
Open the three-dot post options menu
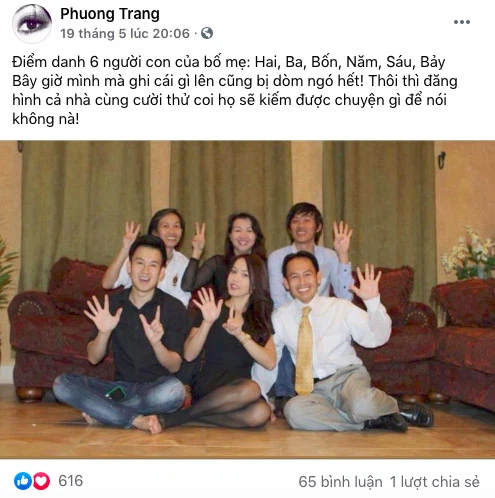pyautogui.click(x=462, y=22)
